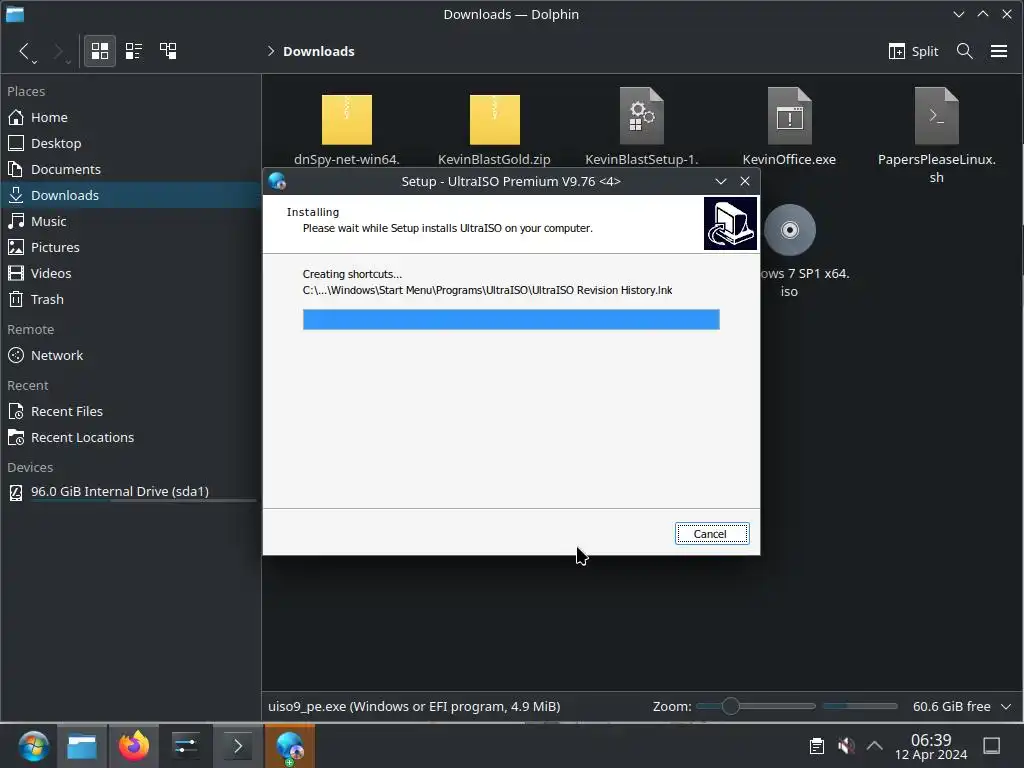Open Trash in the Places panel
The image size is (1024, 768).
[131, 299]
